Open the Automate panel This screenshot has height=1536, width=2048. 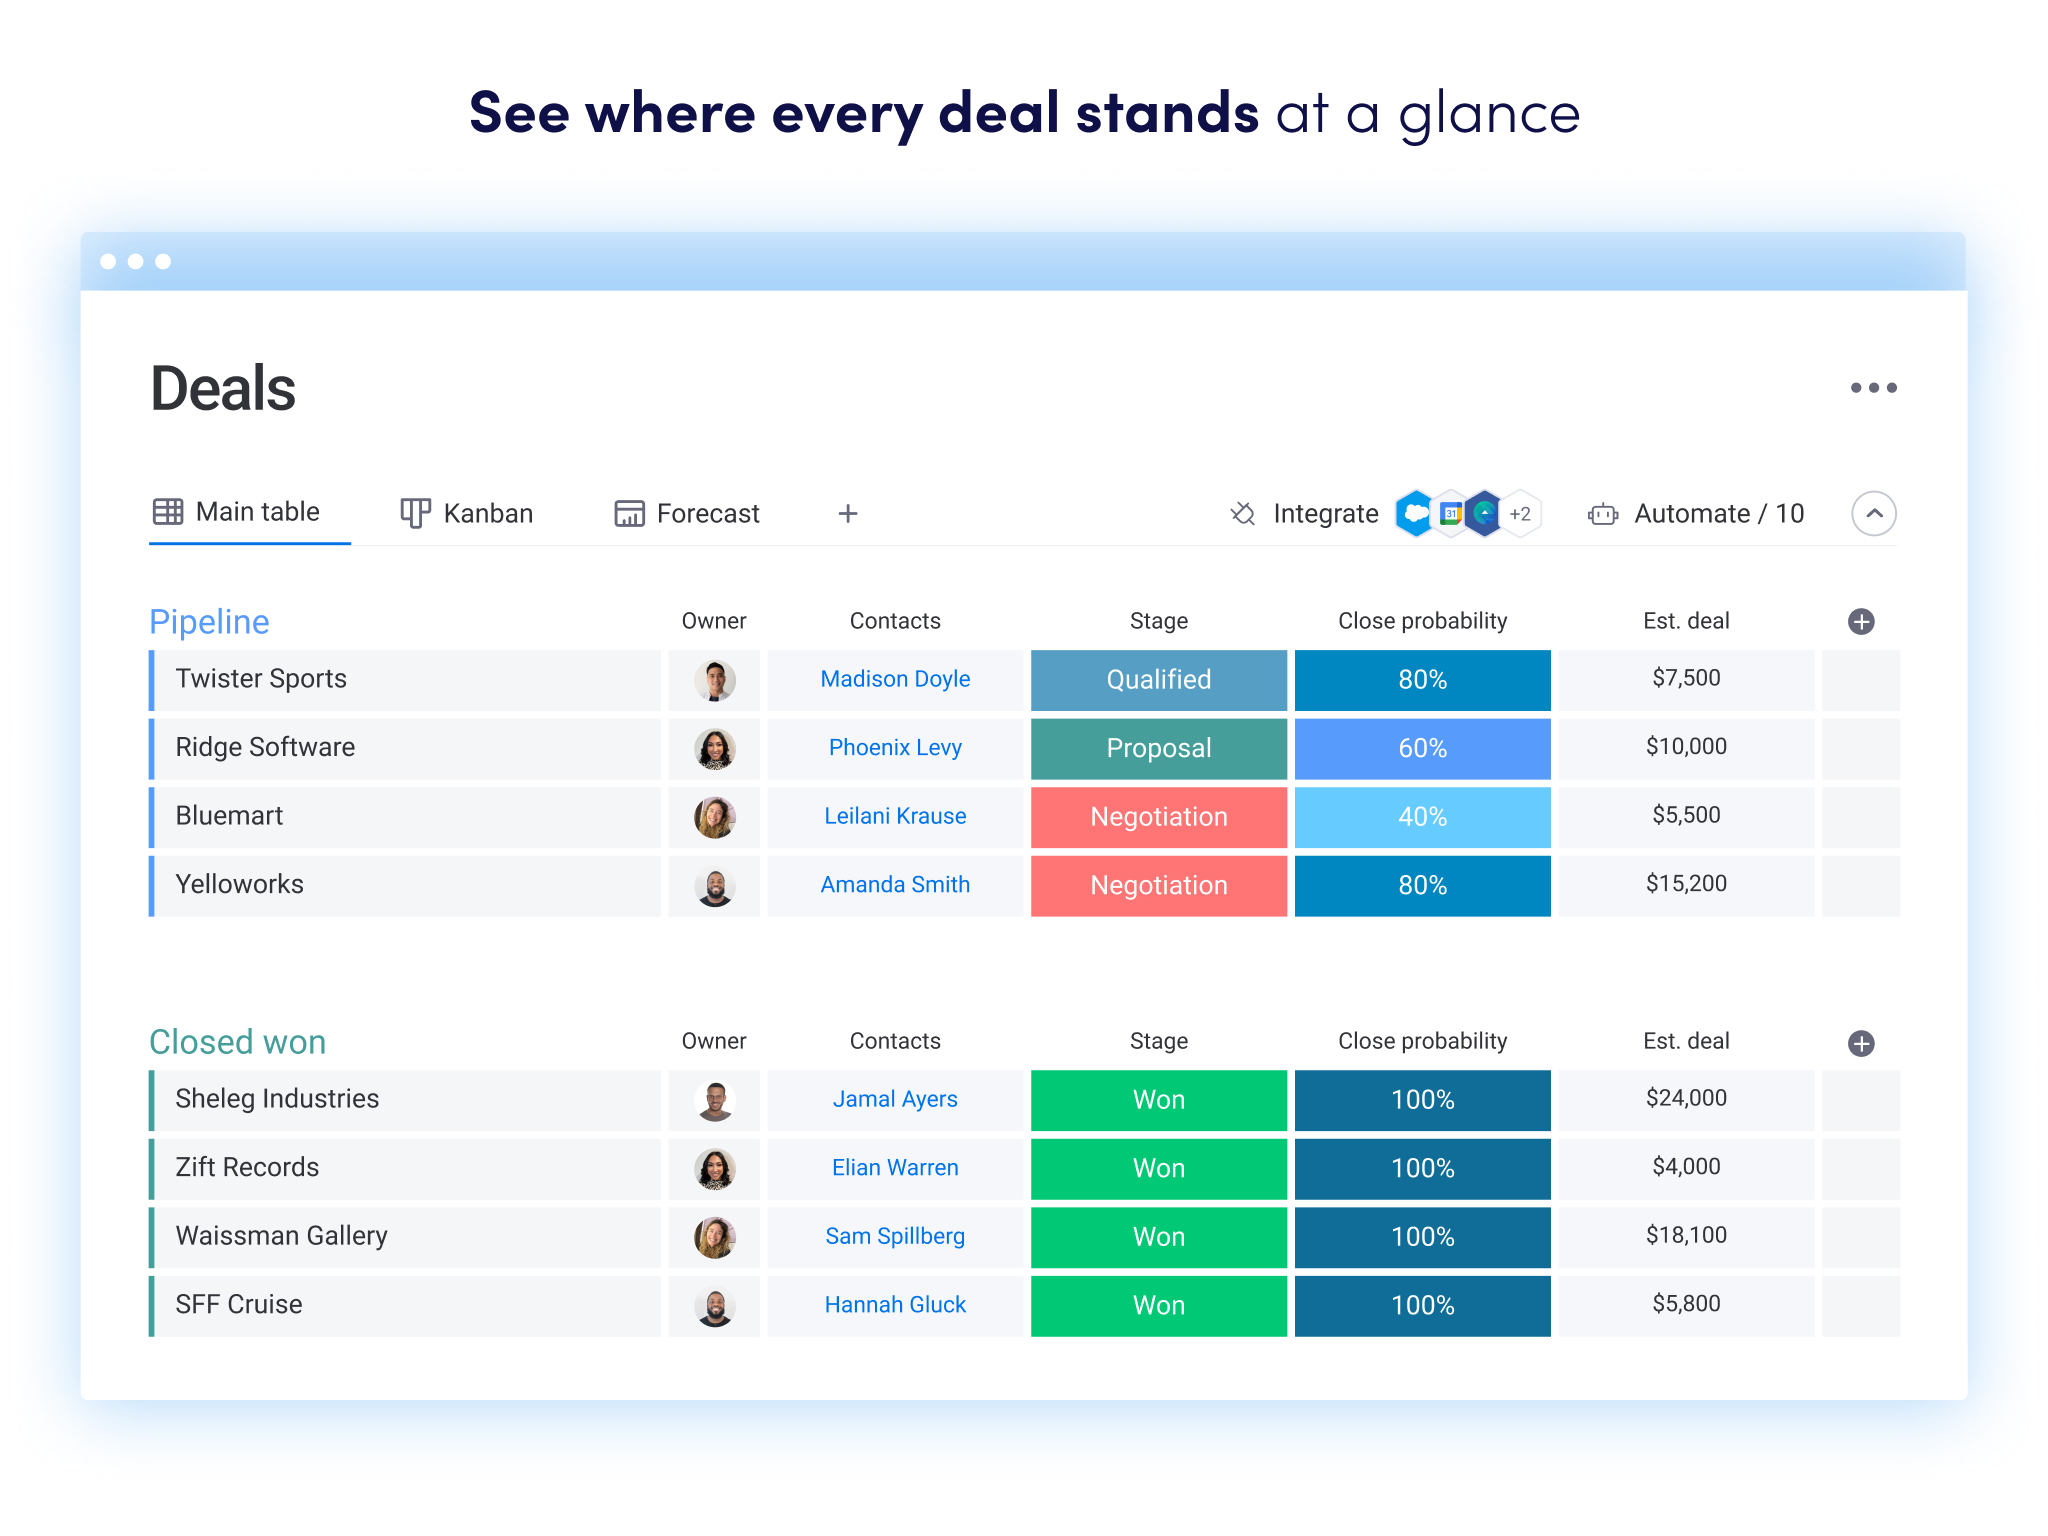[1714, 515]
